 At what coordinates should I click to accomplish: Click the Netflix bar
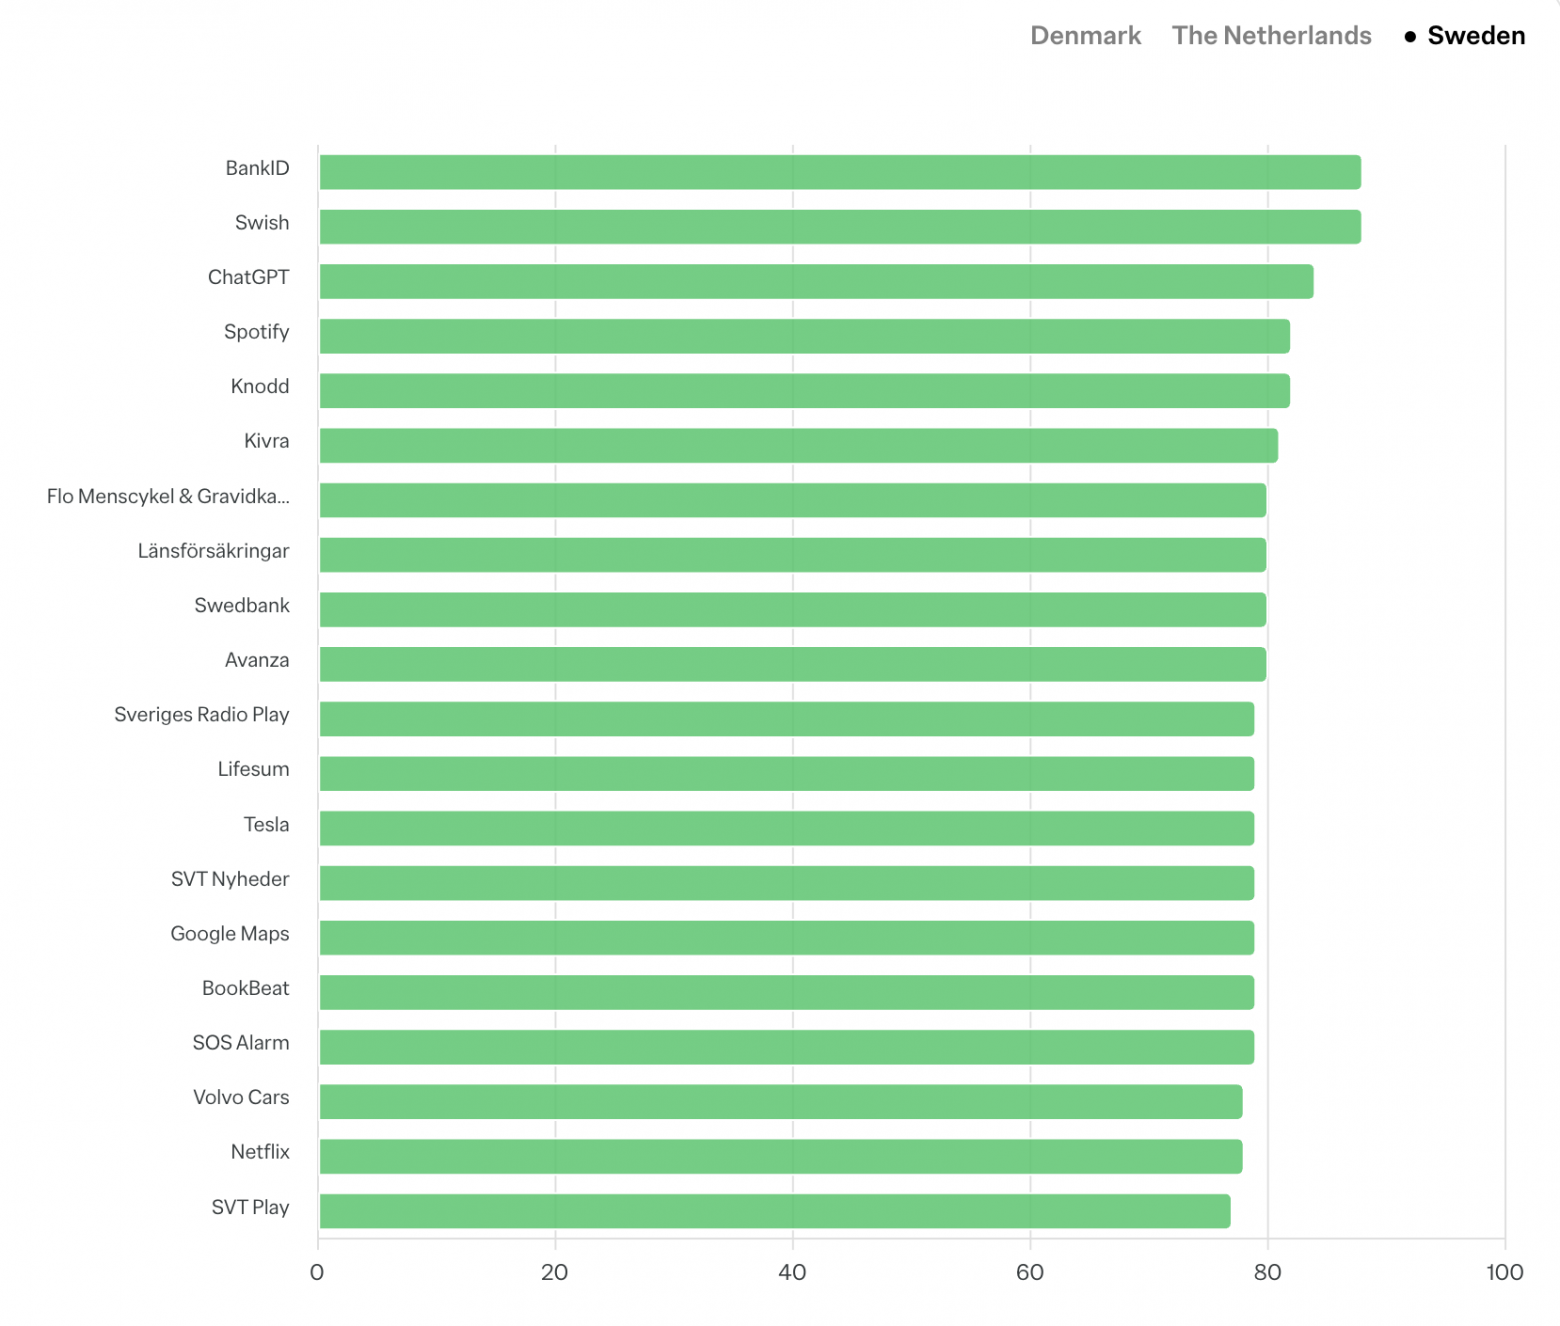pos(780,1156)
